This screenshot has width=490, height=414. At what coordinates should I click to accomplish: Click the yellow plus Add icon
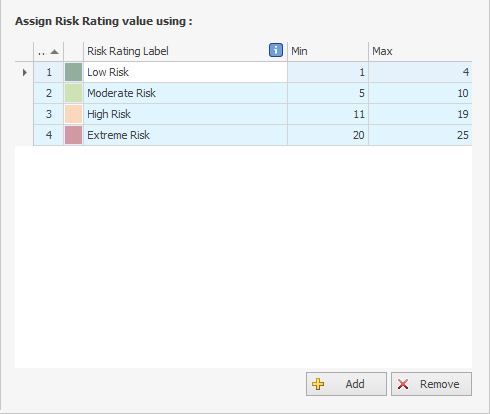[318, 384]
